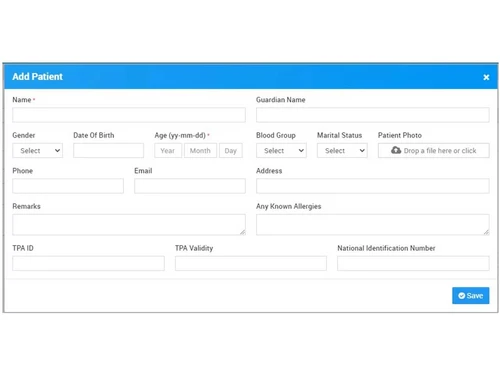Click the Allergies textarea resize handle
500x375 pixels.
tap(486, 232)
